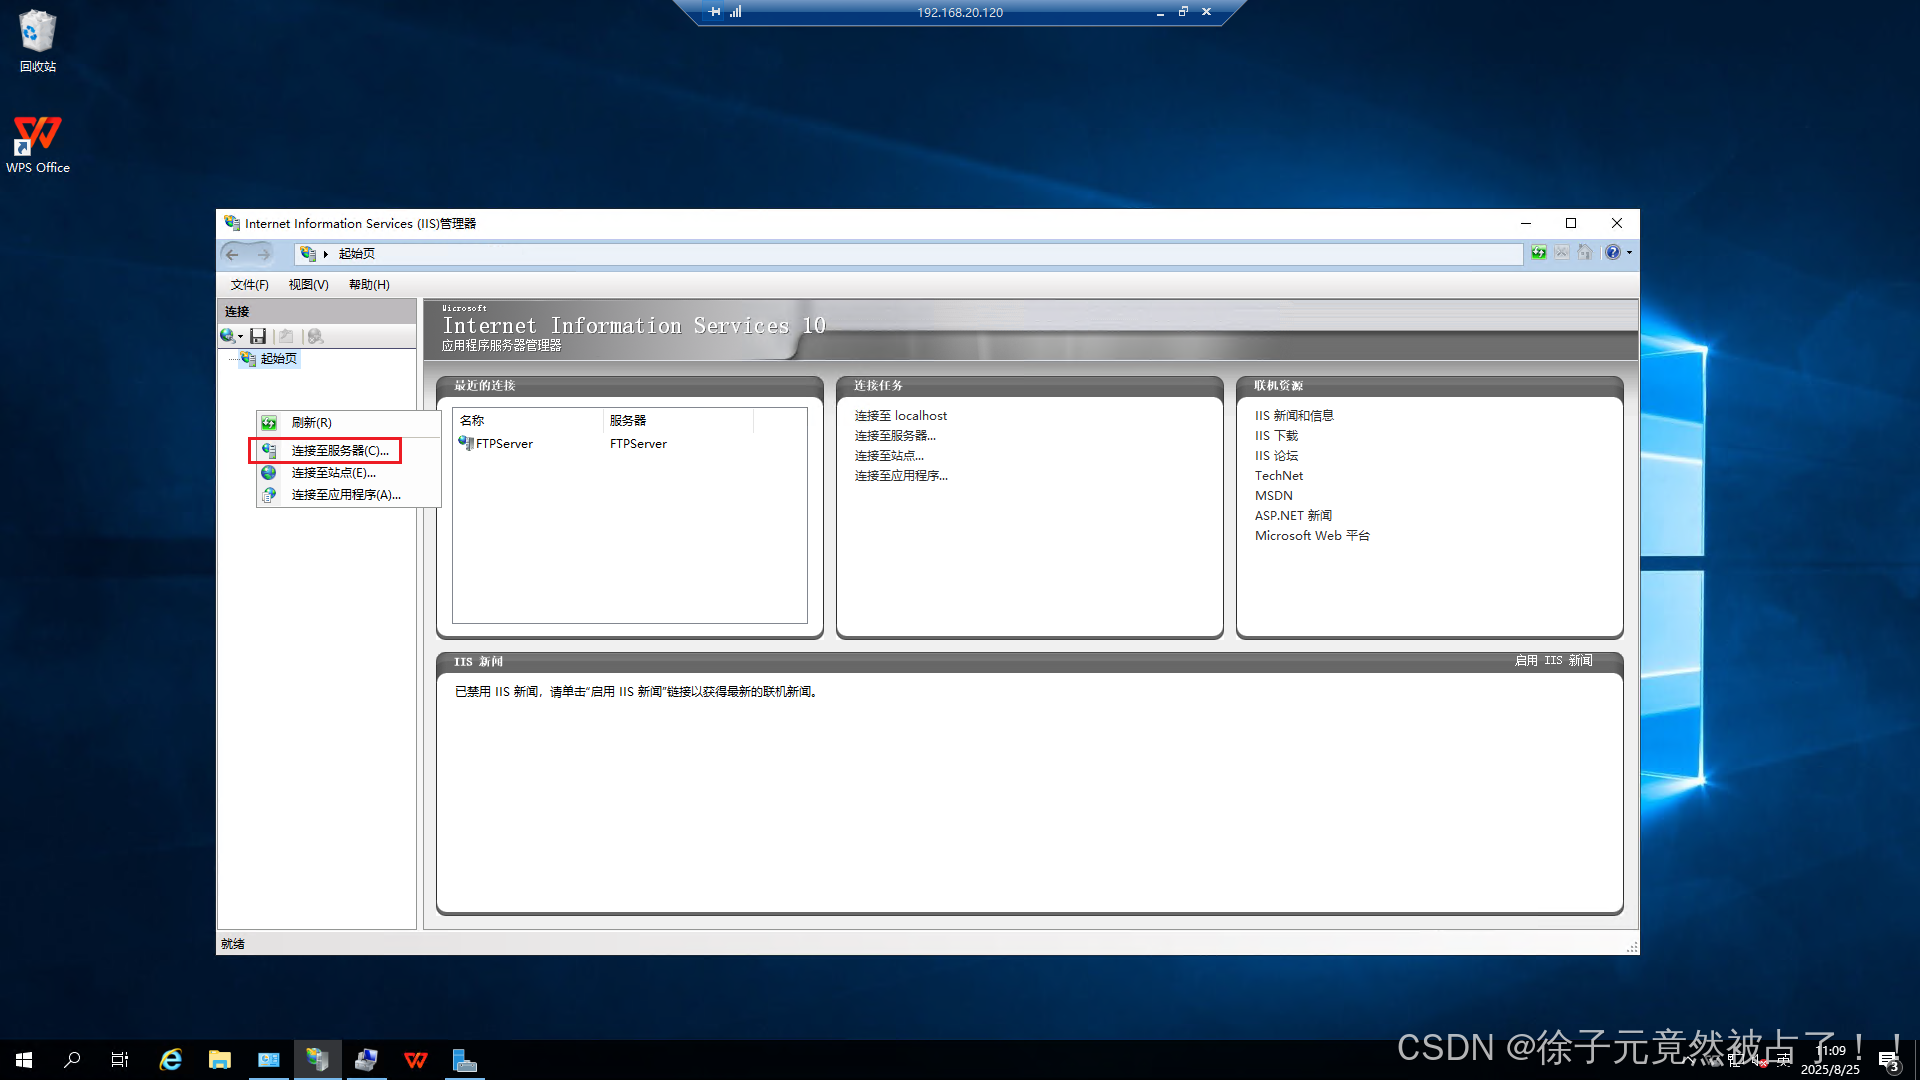This screenshot has width=1920, height=1080.
Task: Click the 连接至应用程序... link under connection tasks
Action: (x=901, y=476)
